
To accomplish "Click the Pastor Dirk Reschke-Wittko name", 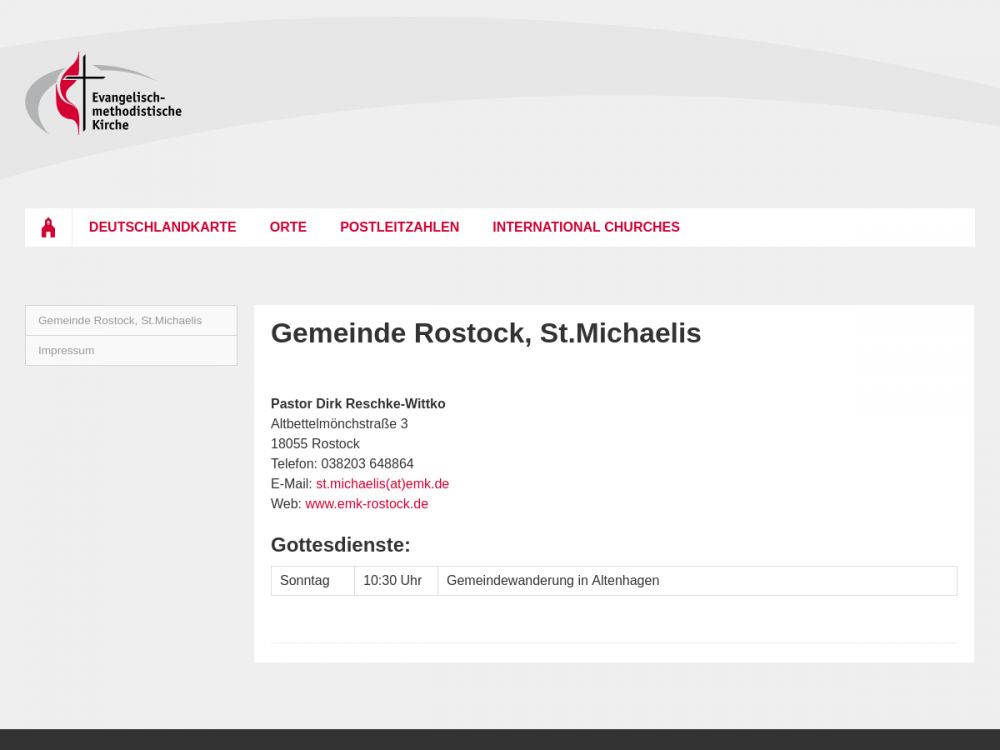I will point(358,404).
